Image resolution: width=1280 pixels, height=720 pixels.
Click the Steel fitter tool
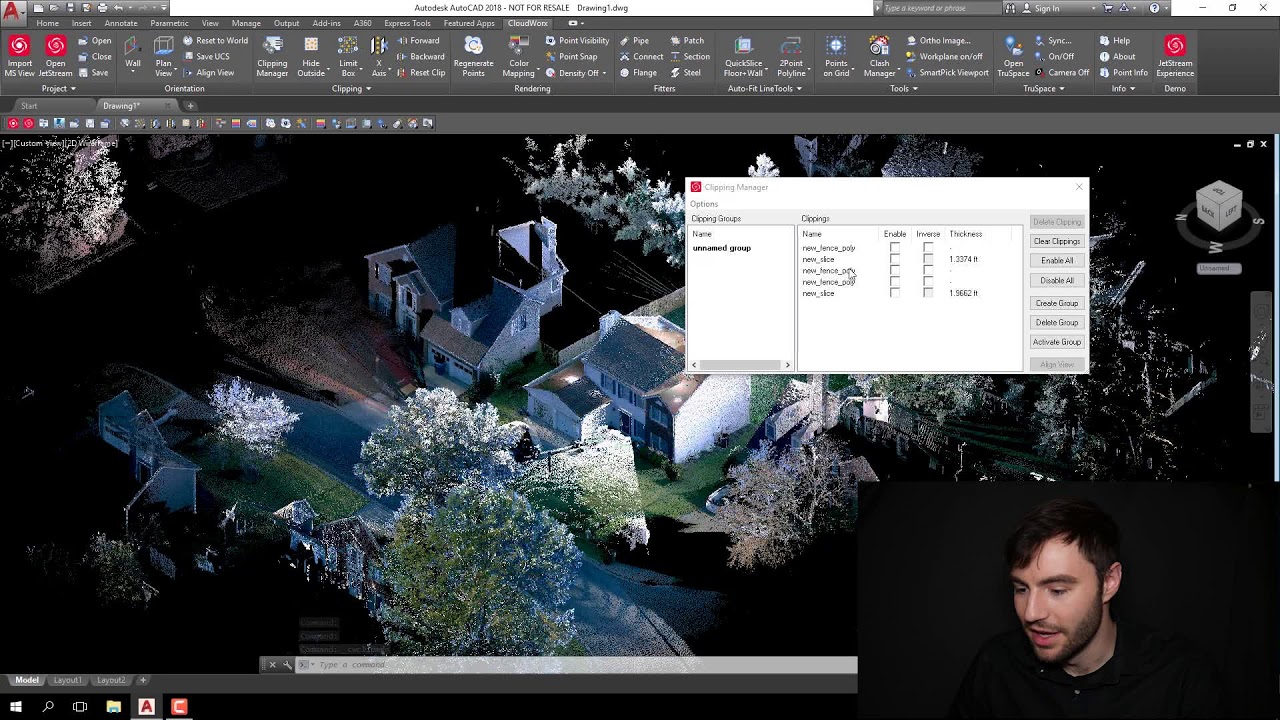pos(686,73)
